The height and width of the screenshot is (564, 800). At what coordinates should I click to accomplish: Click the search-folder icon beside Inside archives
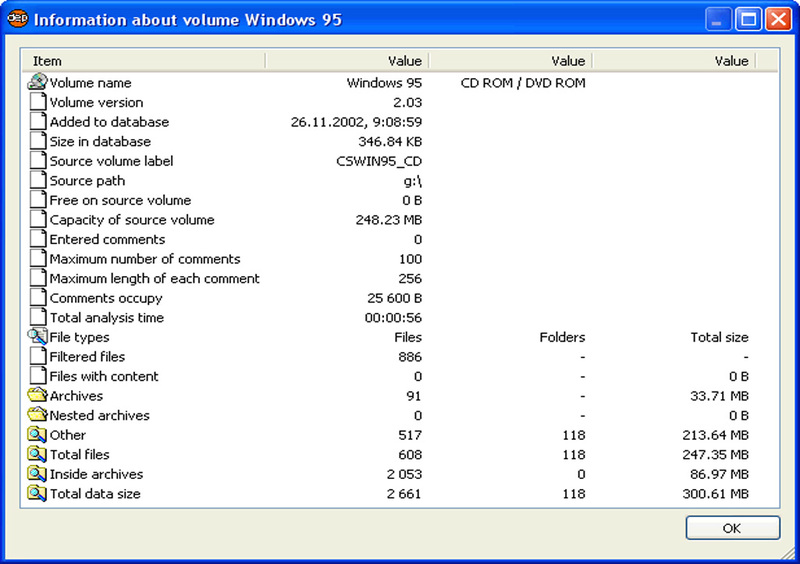point(37,474)
